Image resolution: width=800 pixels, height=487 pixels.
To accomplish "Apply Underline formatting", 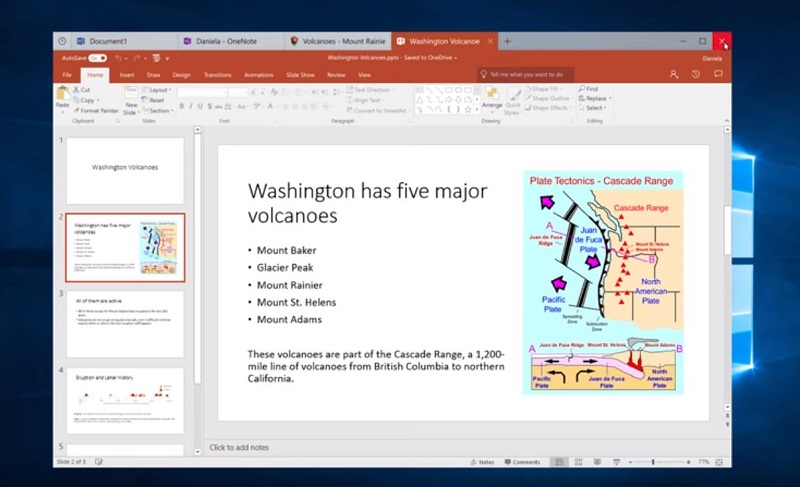I will pyautogui.click(x=200, y=106).
